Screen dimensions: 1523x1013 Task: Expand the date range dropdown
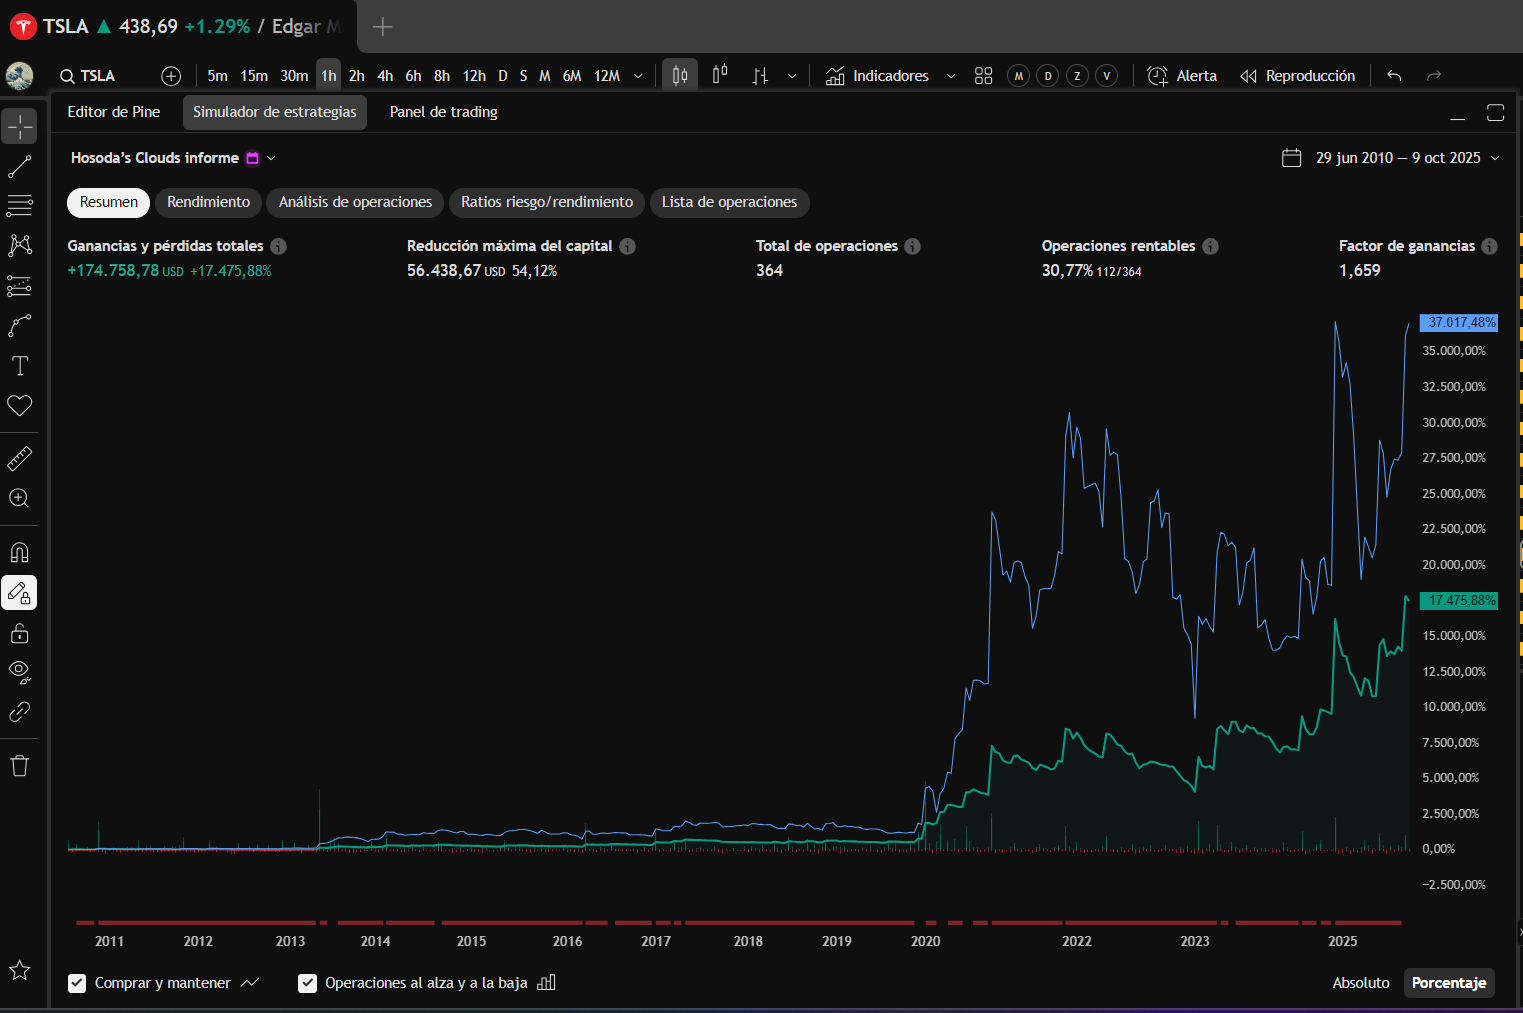coord(1495,158)
